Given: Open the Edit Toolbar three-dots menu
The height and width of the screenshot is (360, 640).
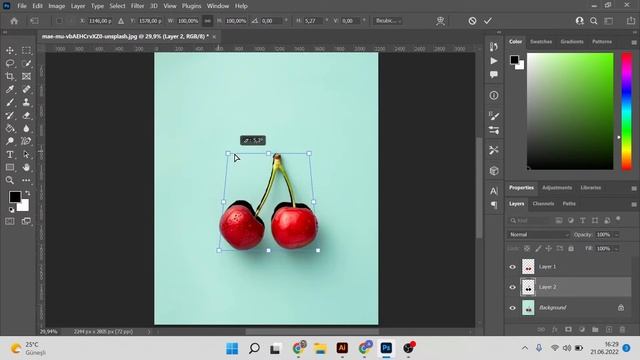Looking at the screenshot, I should point(26,180).
